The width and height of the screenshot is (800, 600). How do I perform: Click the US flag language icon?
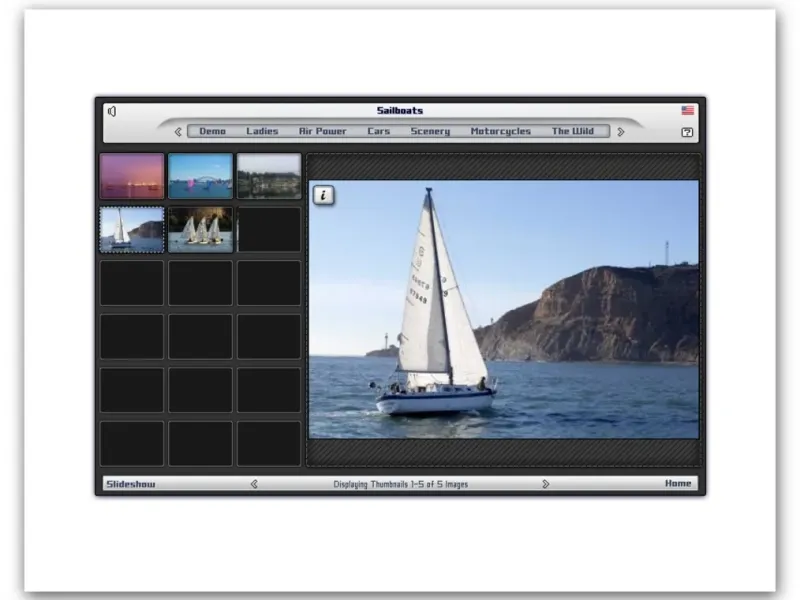pyautogui.click(x=687, y=110)
